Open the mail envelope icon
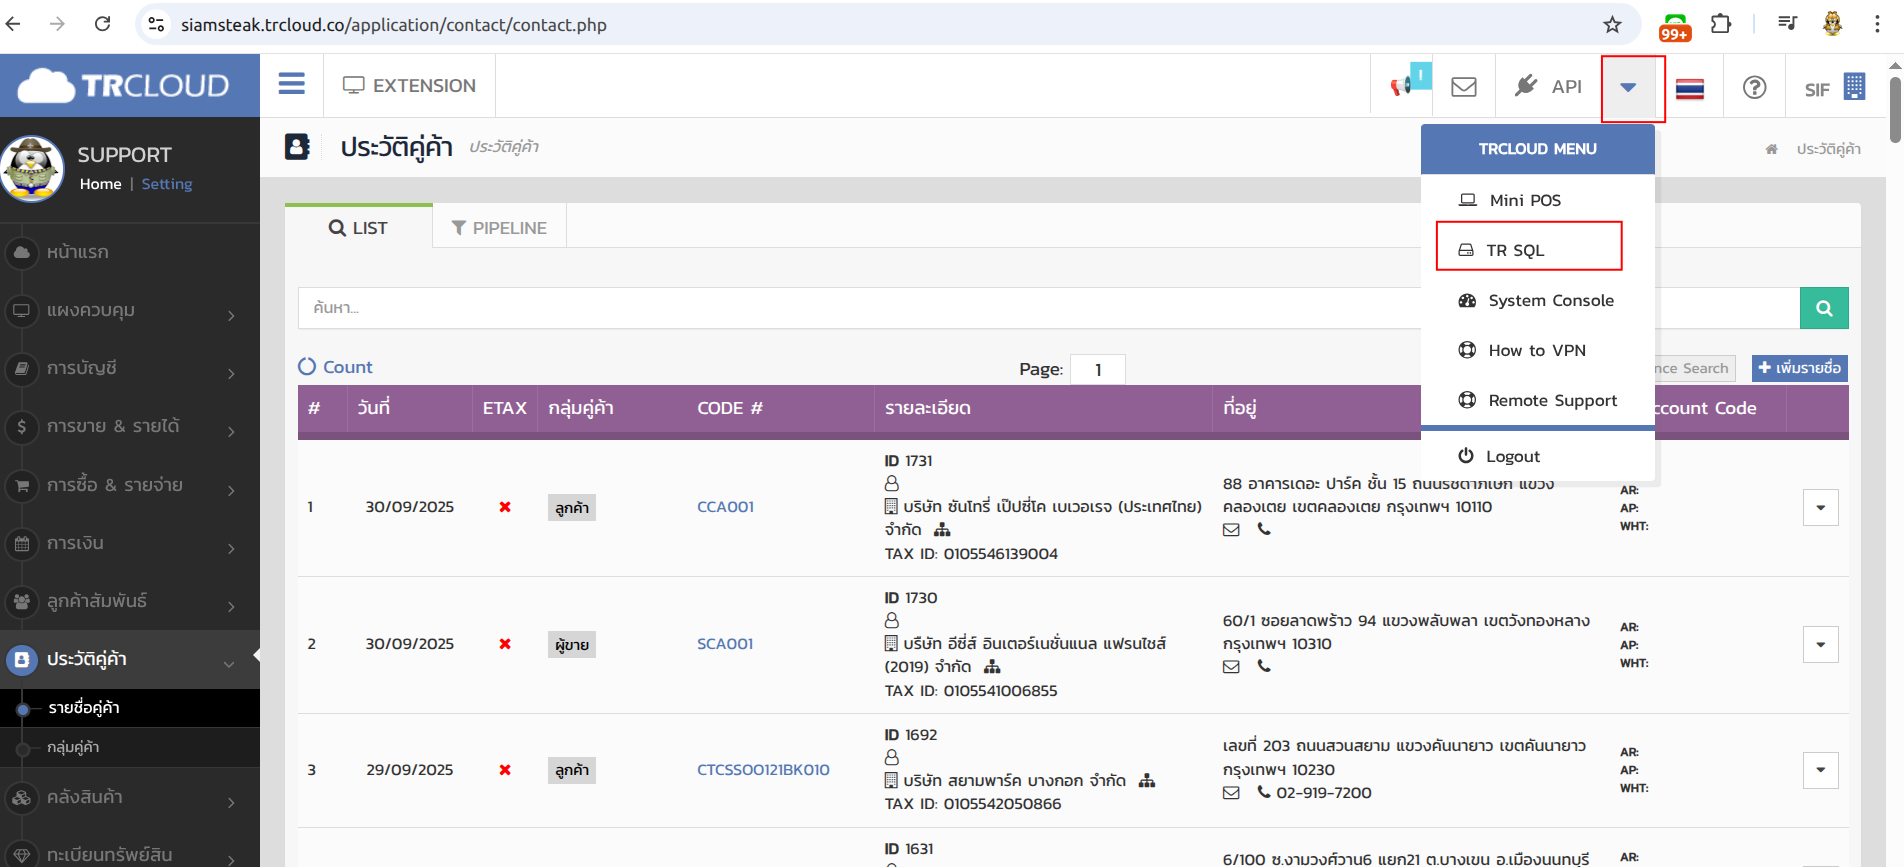The width and height of the screenshot is (1904, 867). click(1463, 87)
